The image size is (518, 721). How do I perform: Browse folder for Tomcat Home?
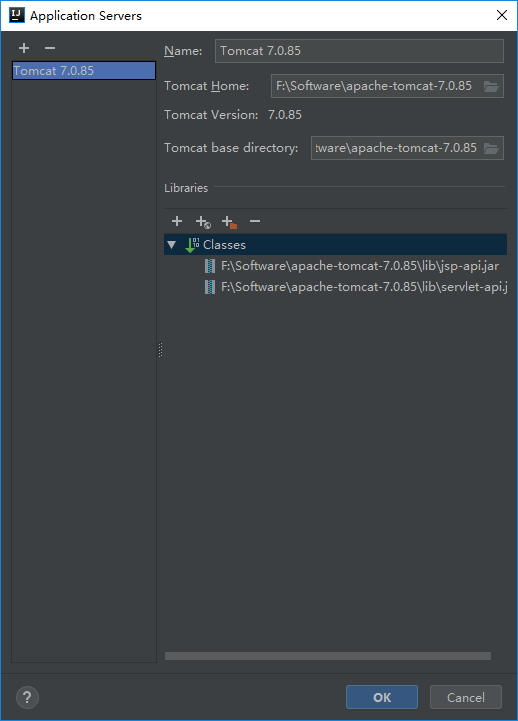pos(491,86)
